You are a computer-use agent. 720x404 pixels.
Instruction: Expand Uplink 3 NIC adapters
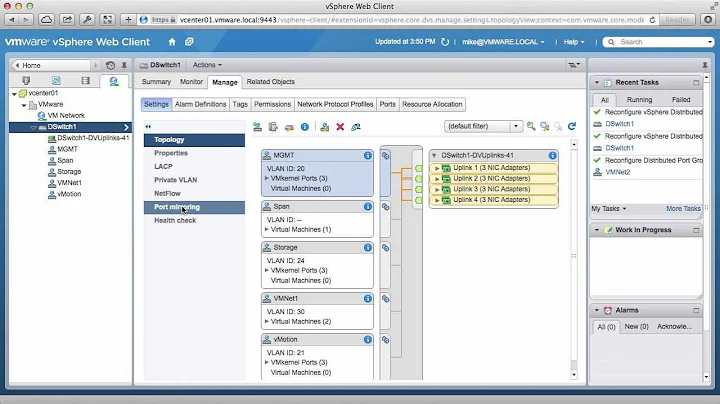click(437, 189)
